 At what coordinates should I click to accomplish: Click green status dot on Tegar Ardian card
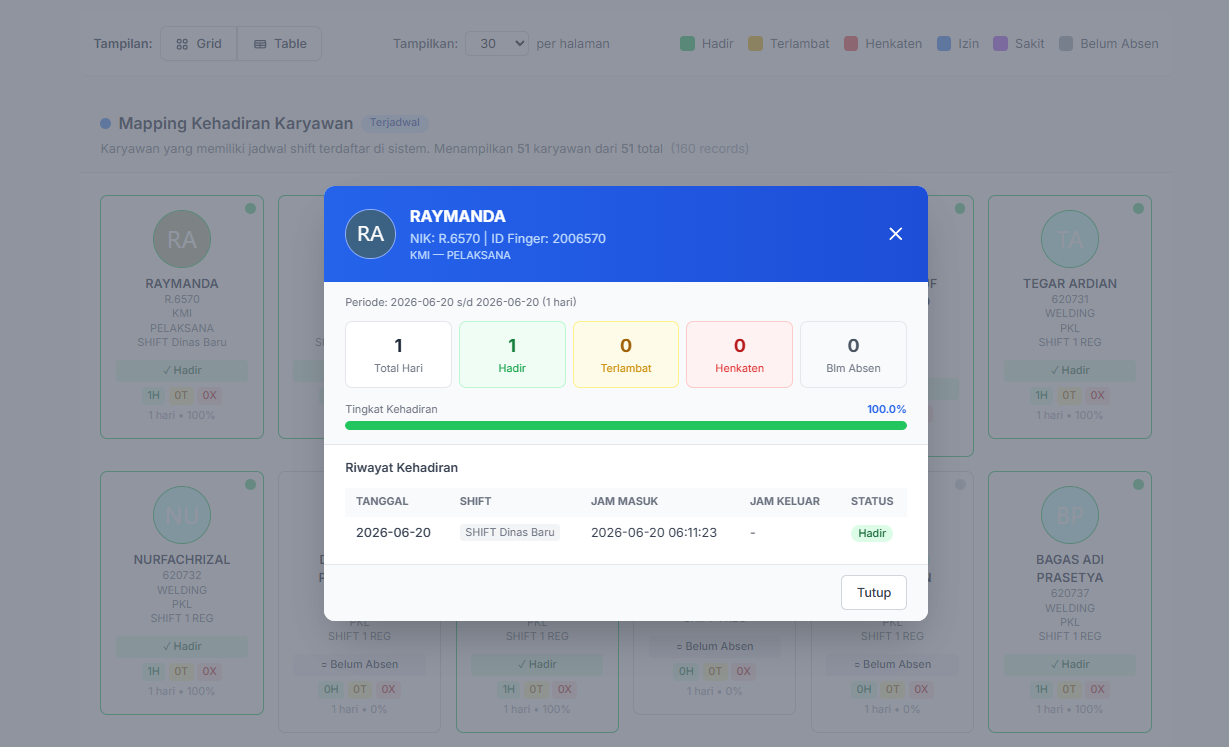(1138, 208)
